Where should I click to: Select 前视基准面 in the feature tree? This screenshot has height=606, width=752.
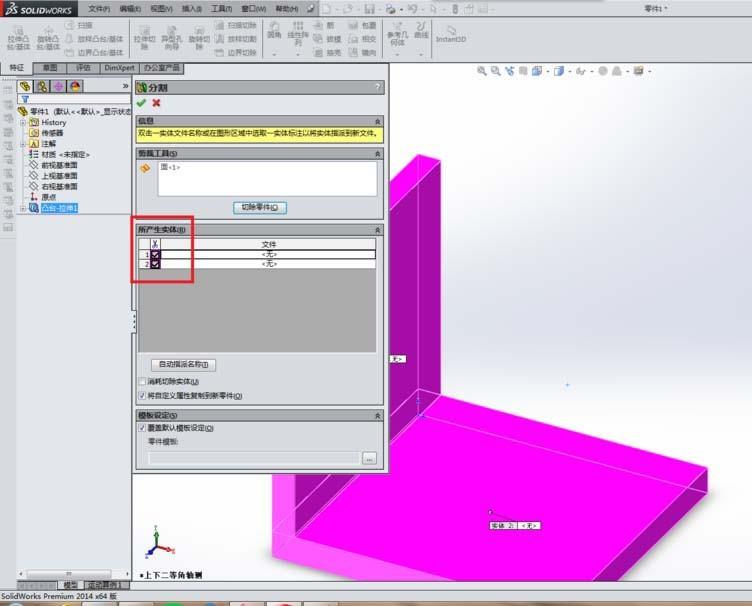click(x=59, y=165)
